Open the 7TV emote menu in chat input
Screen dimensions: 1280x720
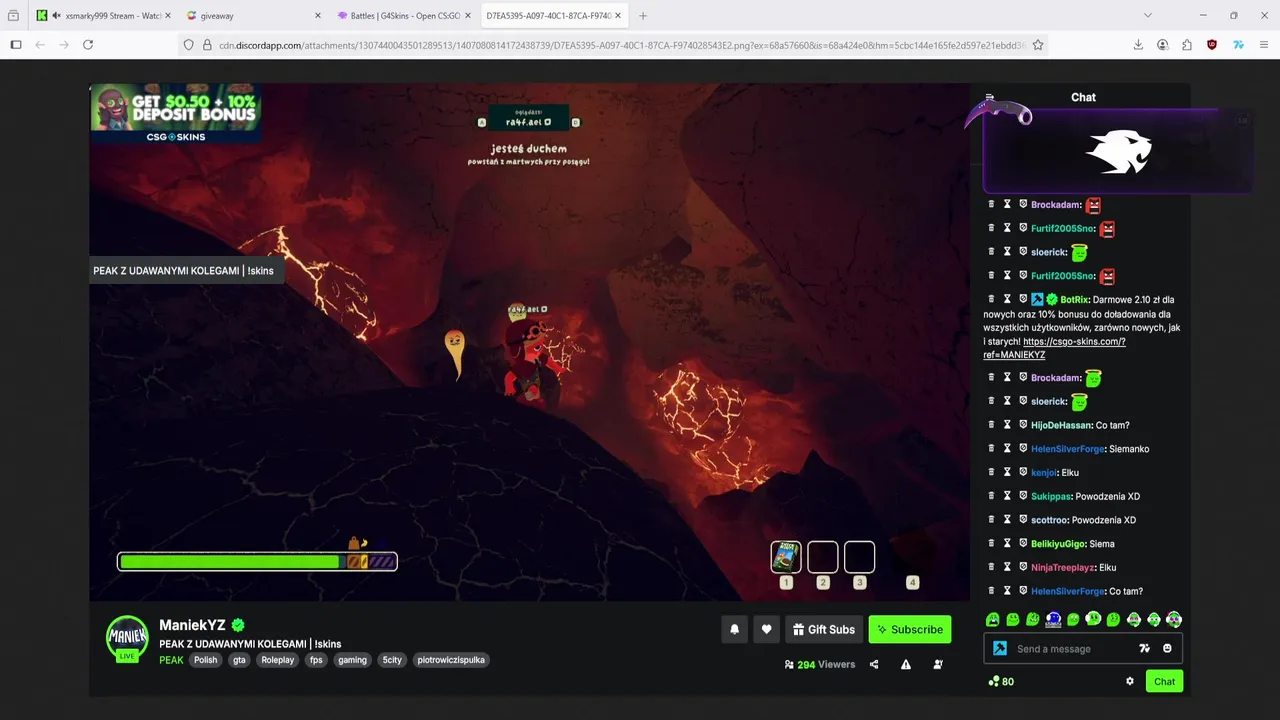(x=1144, y=649)
